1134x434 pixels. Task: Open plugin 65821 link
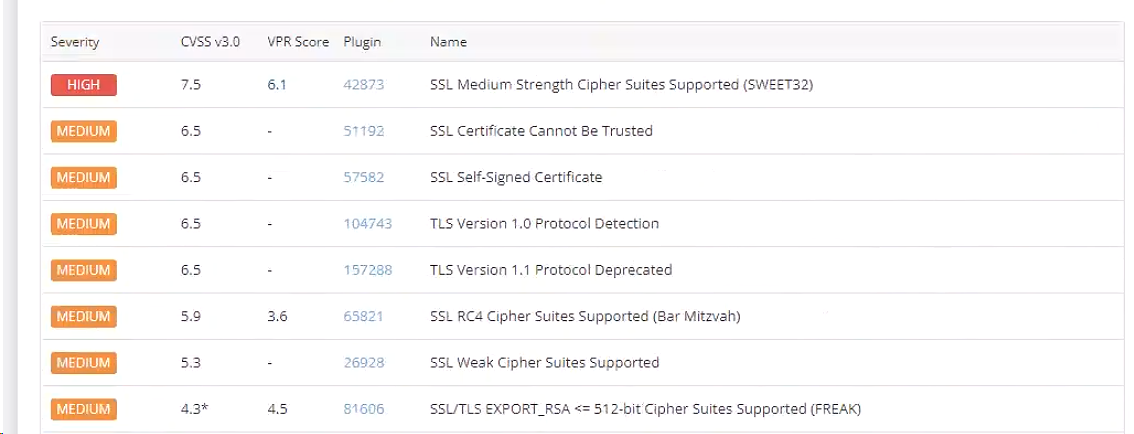point(363,316)
